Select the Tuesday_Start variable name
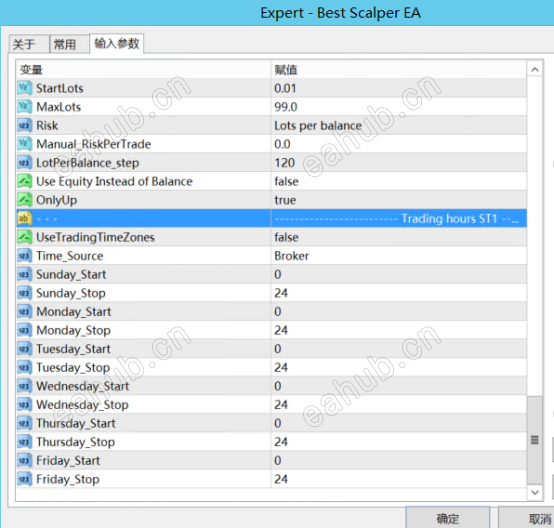 click(x=73, y=349)
